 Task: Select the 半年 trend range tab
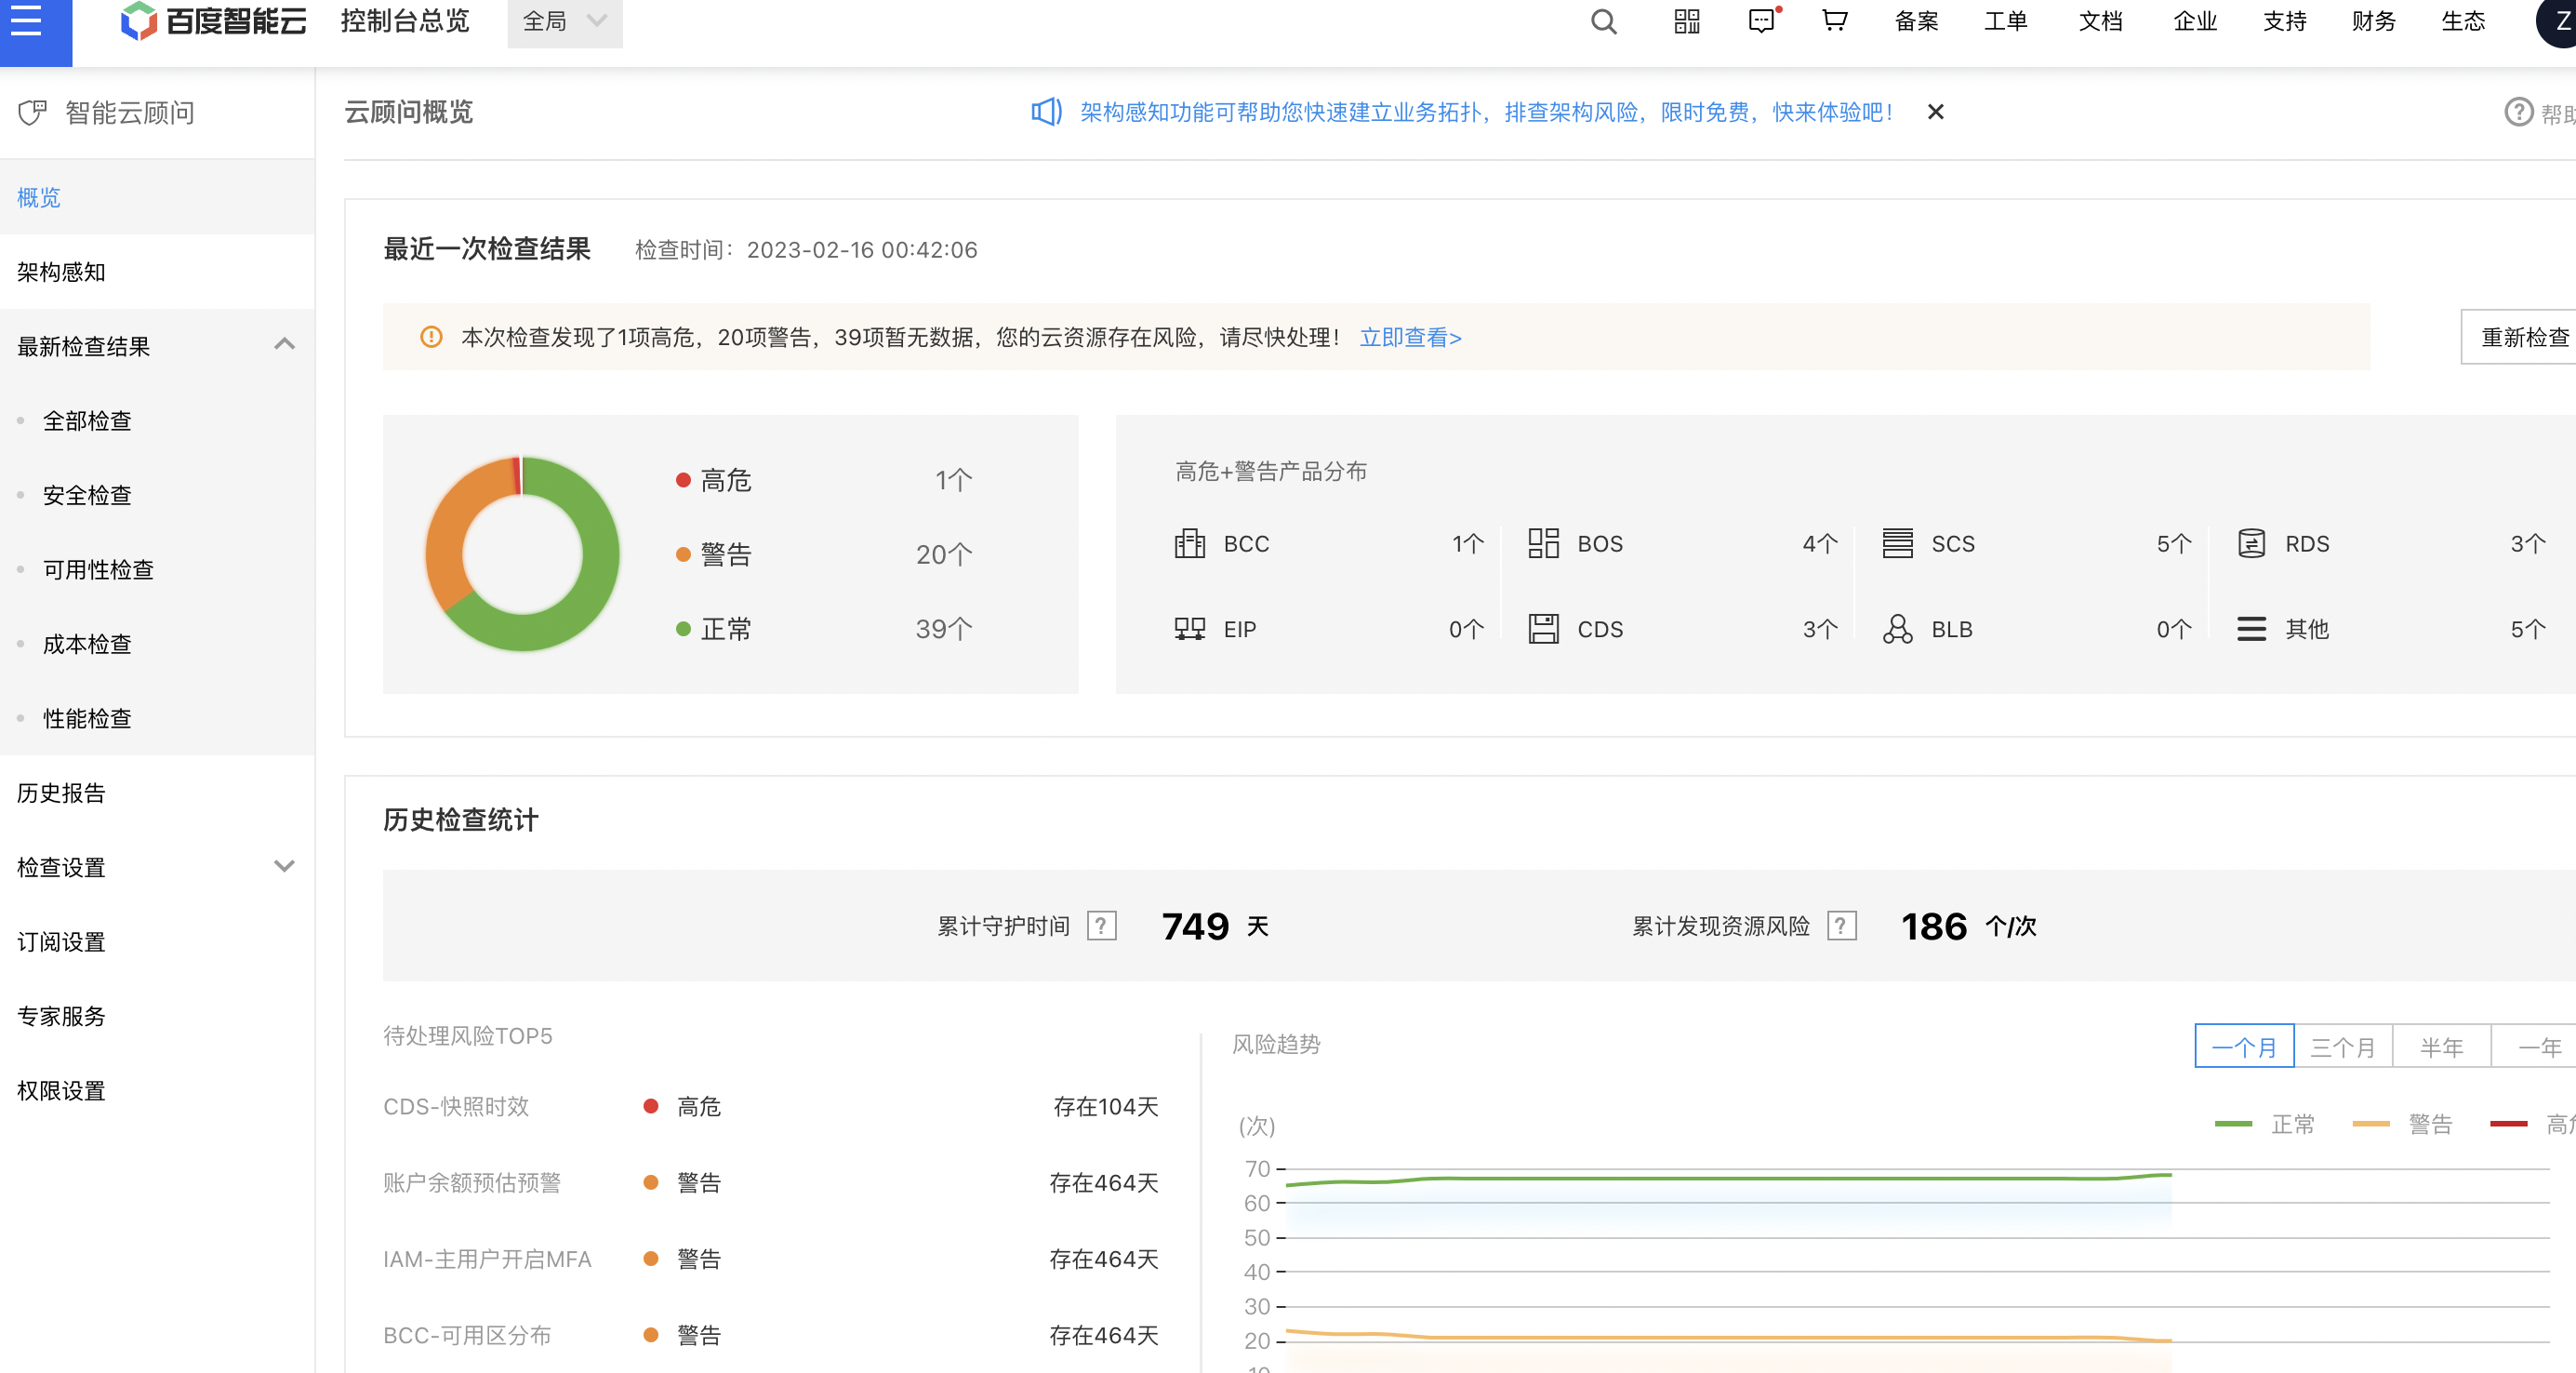point(2441,1046)
